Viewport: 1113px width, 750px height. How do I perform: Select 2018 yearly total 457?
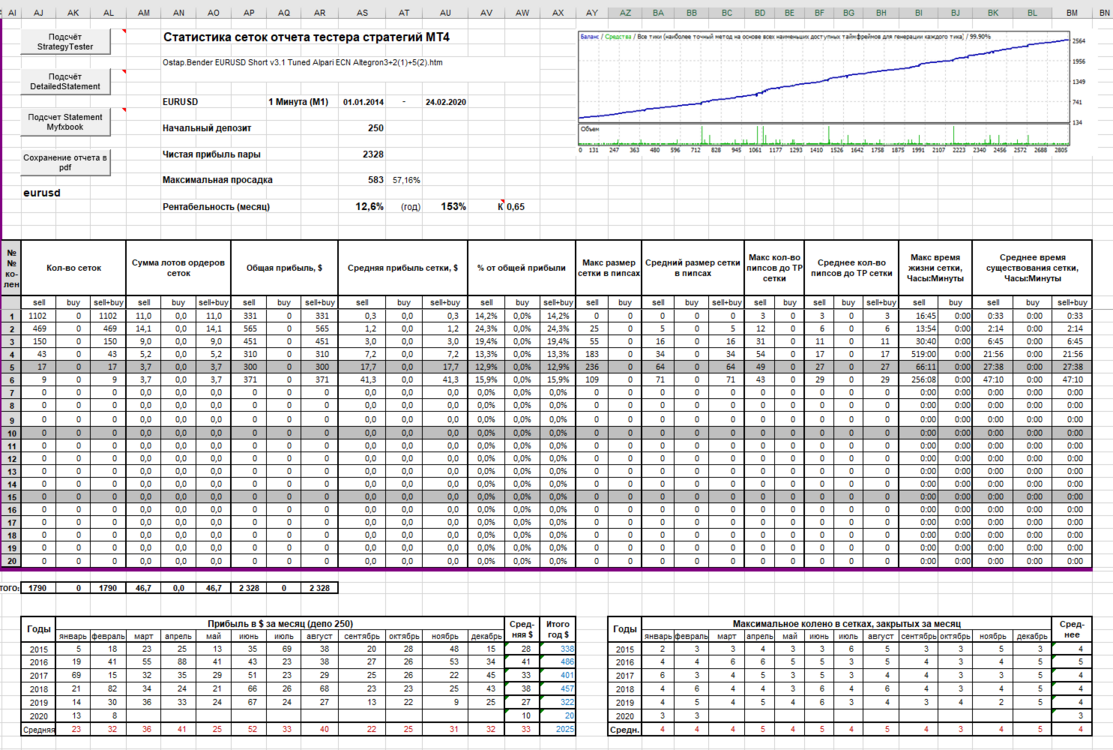click(557, 689)
